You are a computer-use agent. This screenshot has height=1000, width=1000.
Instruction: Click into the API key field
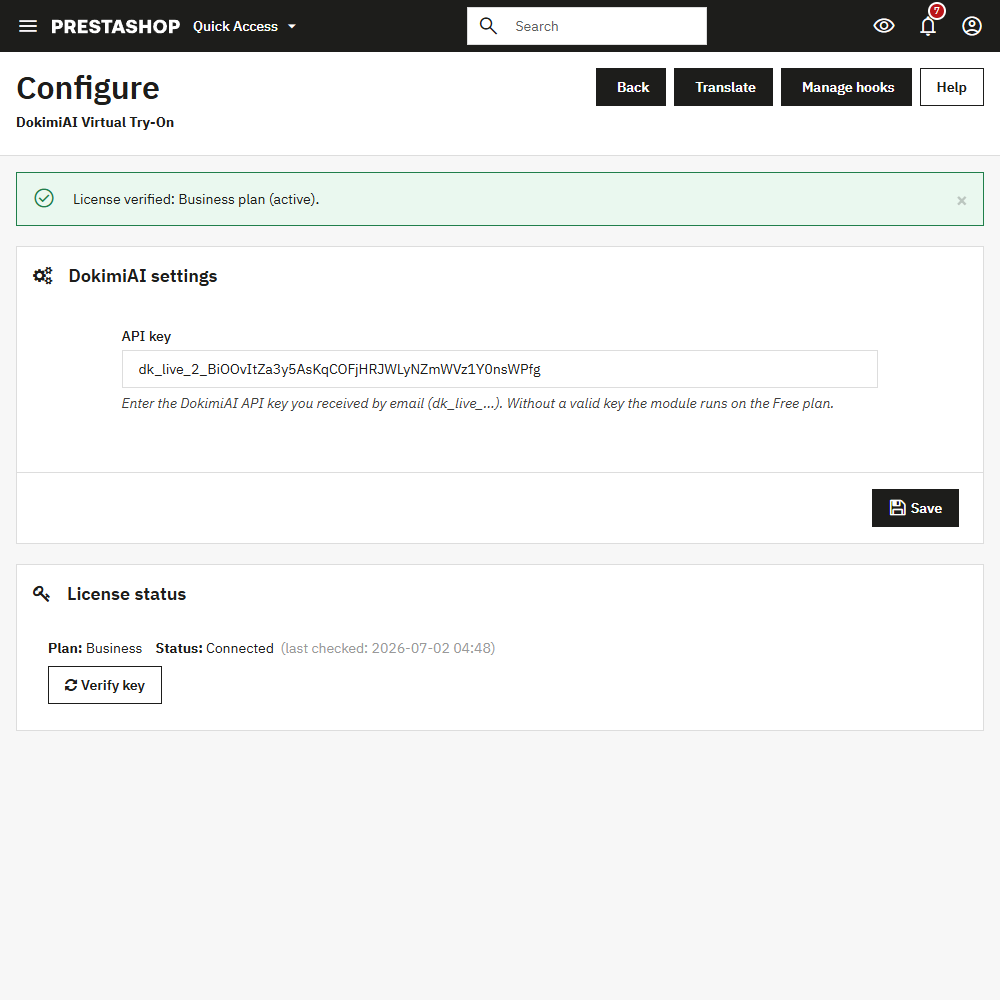click(499, 369)
